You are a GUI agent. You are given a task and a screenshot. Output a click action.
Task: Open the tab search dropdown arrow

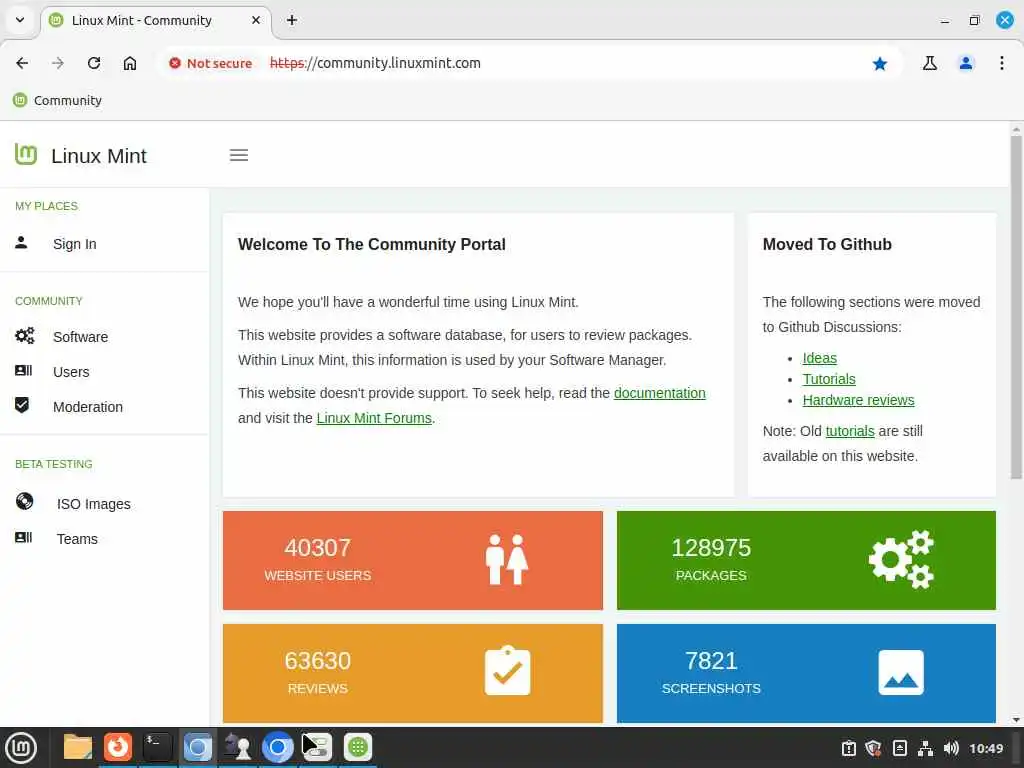pos(20,20)
